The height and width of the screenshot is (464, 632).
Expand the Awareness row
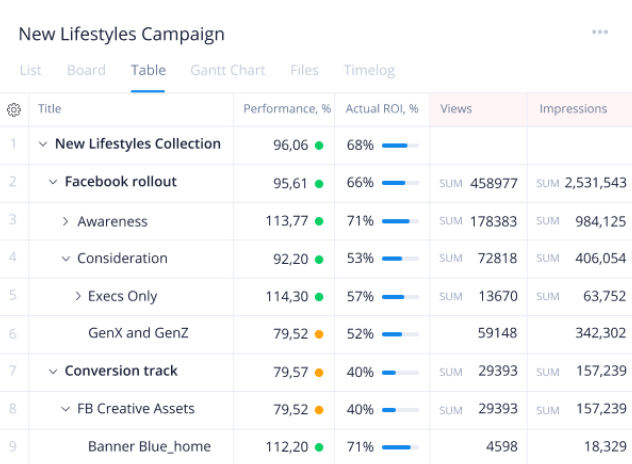[66, 221]
